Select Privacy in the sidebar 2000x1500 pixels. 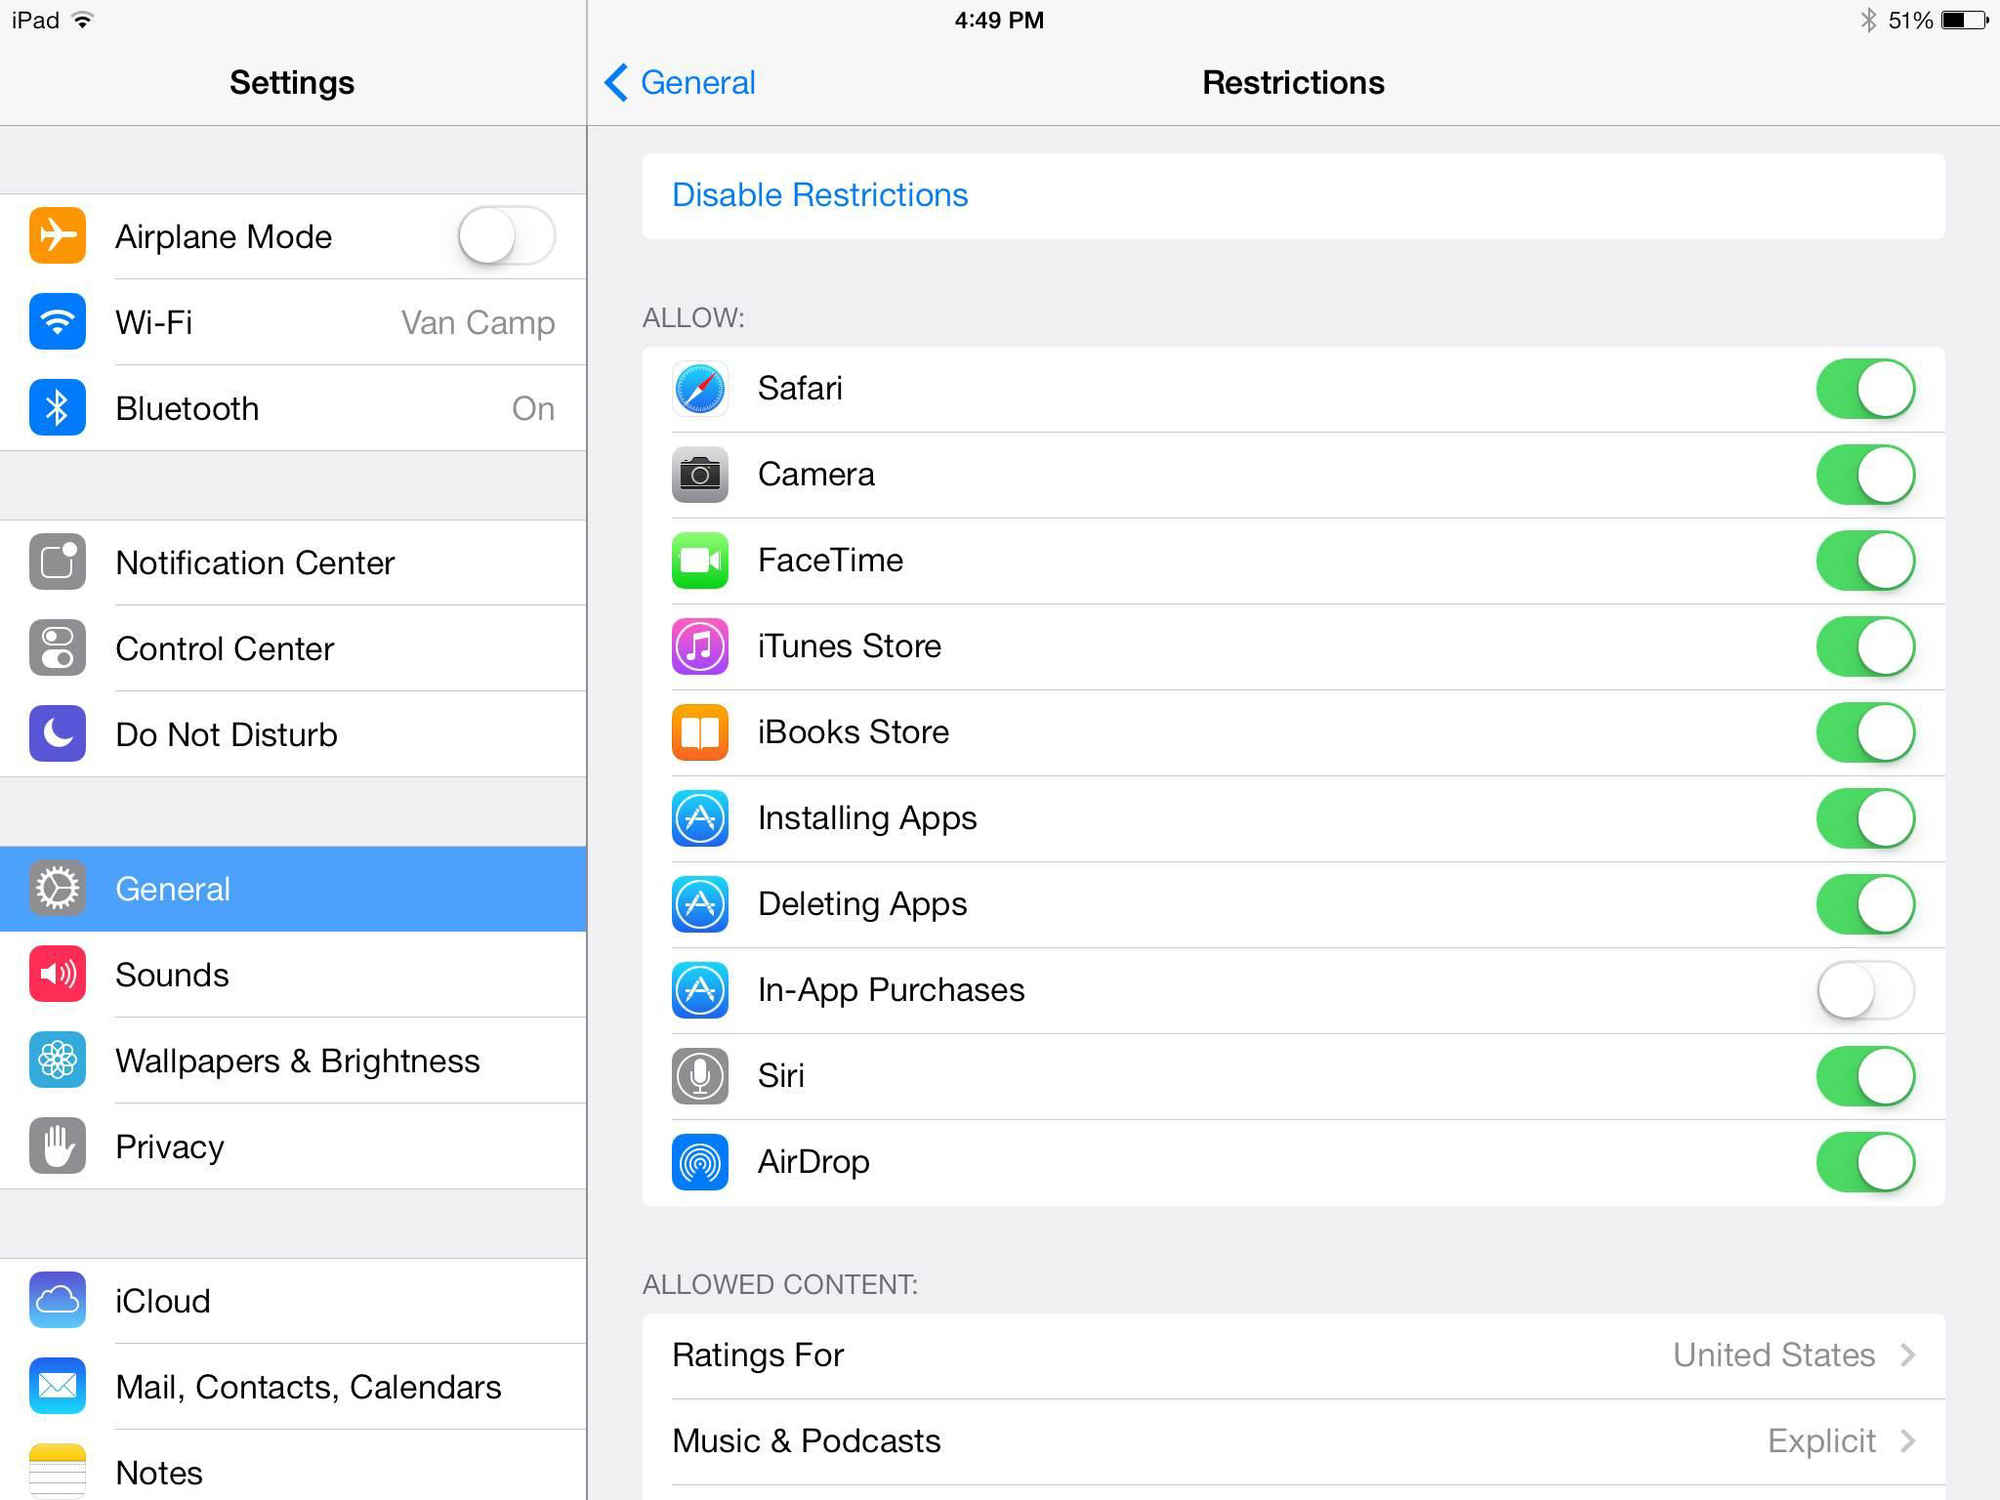292,1147
